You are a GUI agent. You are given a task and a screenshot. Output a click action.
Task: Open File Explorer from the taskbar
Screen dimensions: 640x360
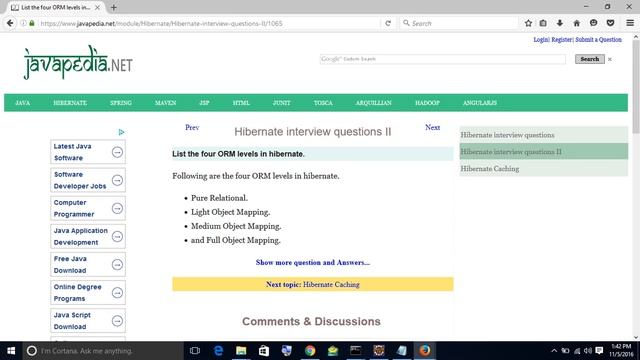click(x=241, y=351)
